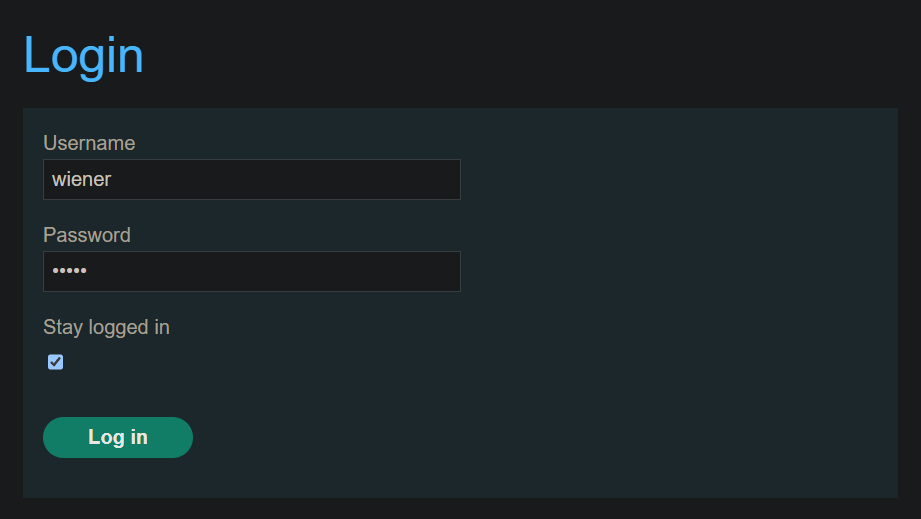Viewport: 921px width, 519px height.
Task: Focus the Password input field
Action: pos(251,272)
